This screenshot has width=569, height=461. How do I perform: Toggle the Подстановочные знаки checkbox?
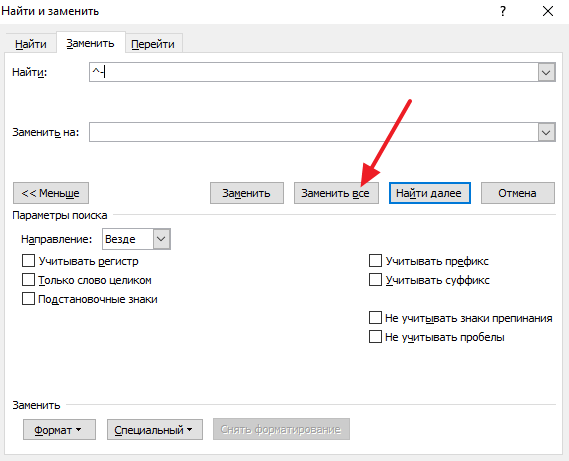point(28,299)
